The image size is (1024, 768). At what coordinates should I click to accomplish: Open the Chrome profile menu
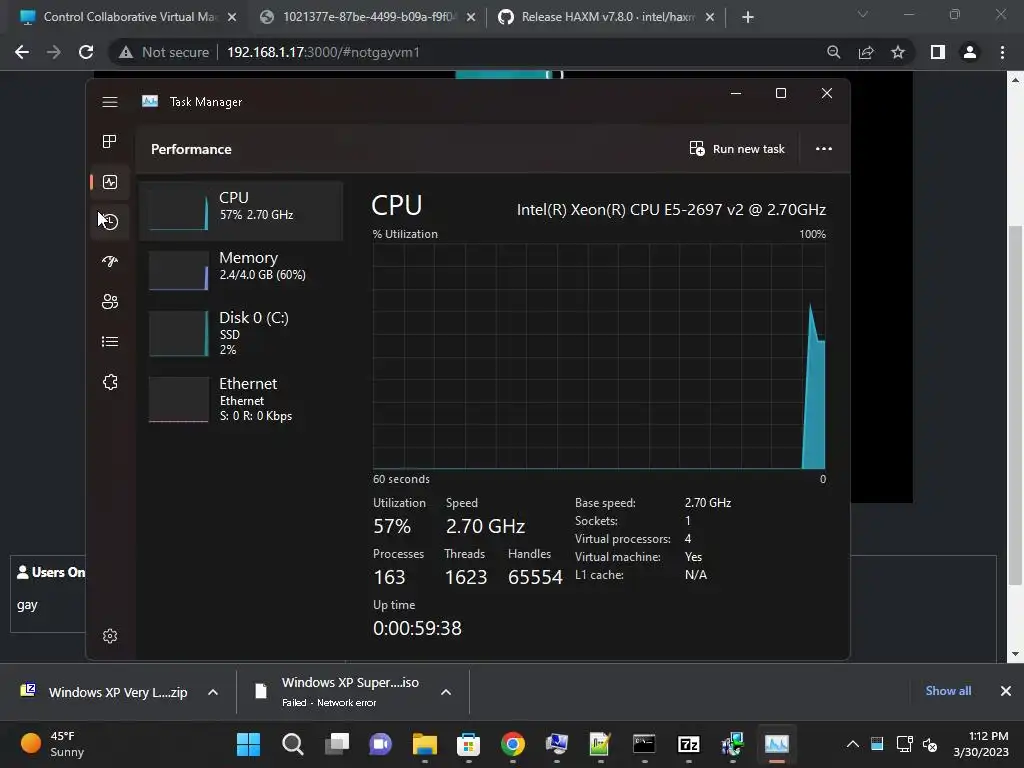pyautogui.click(x=970, y=52)
